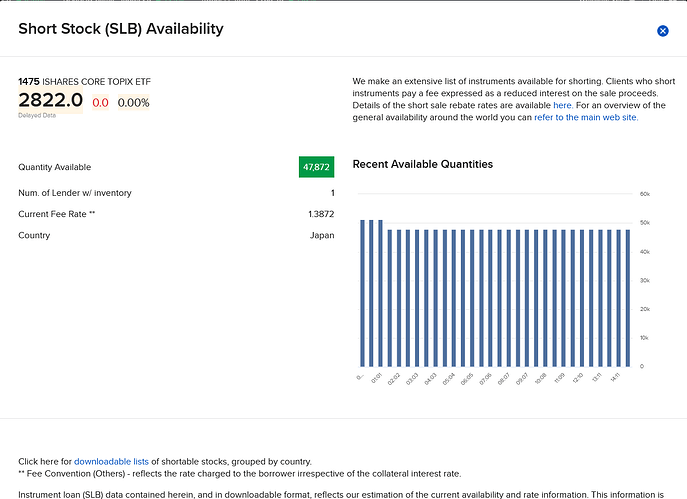Open the 'here' short sale rebate rates link
Image resolution: width=687 pixels, height=499 pixels.
click(563, 105)
